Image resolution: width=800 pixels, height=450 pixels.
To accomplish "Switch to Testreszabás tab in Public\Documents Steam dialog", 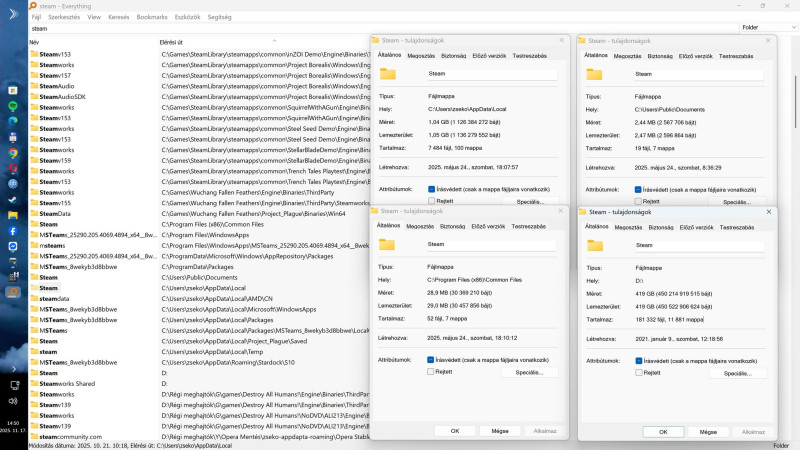I will 736,56.
